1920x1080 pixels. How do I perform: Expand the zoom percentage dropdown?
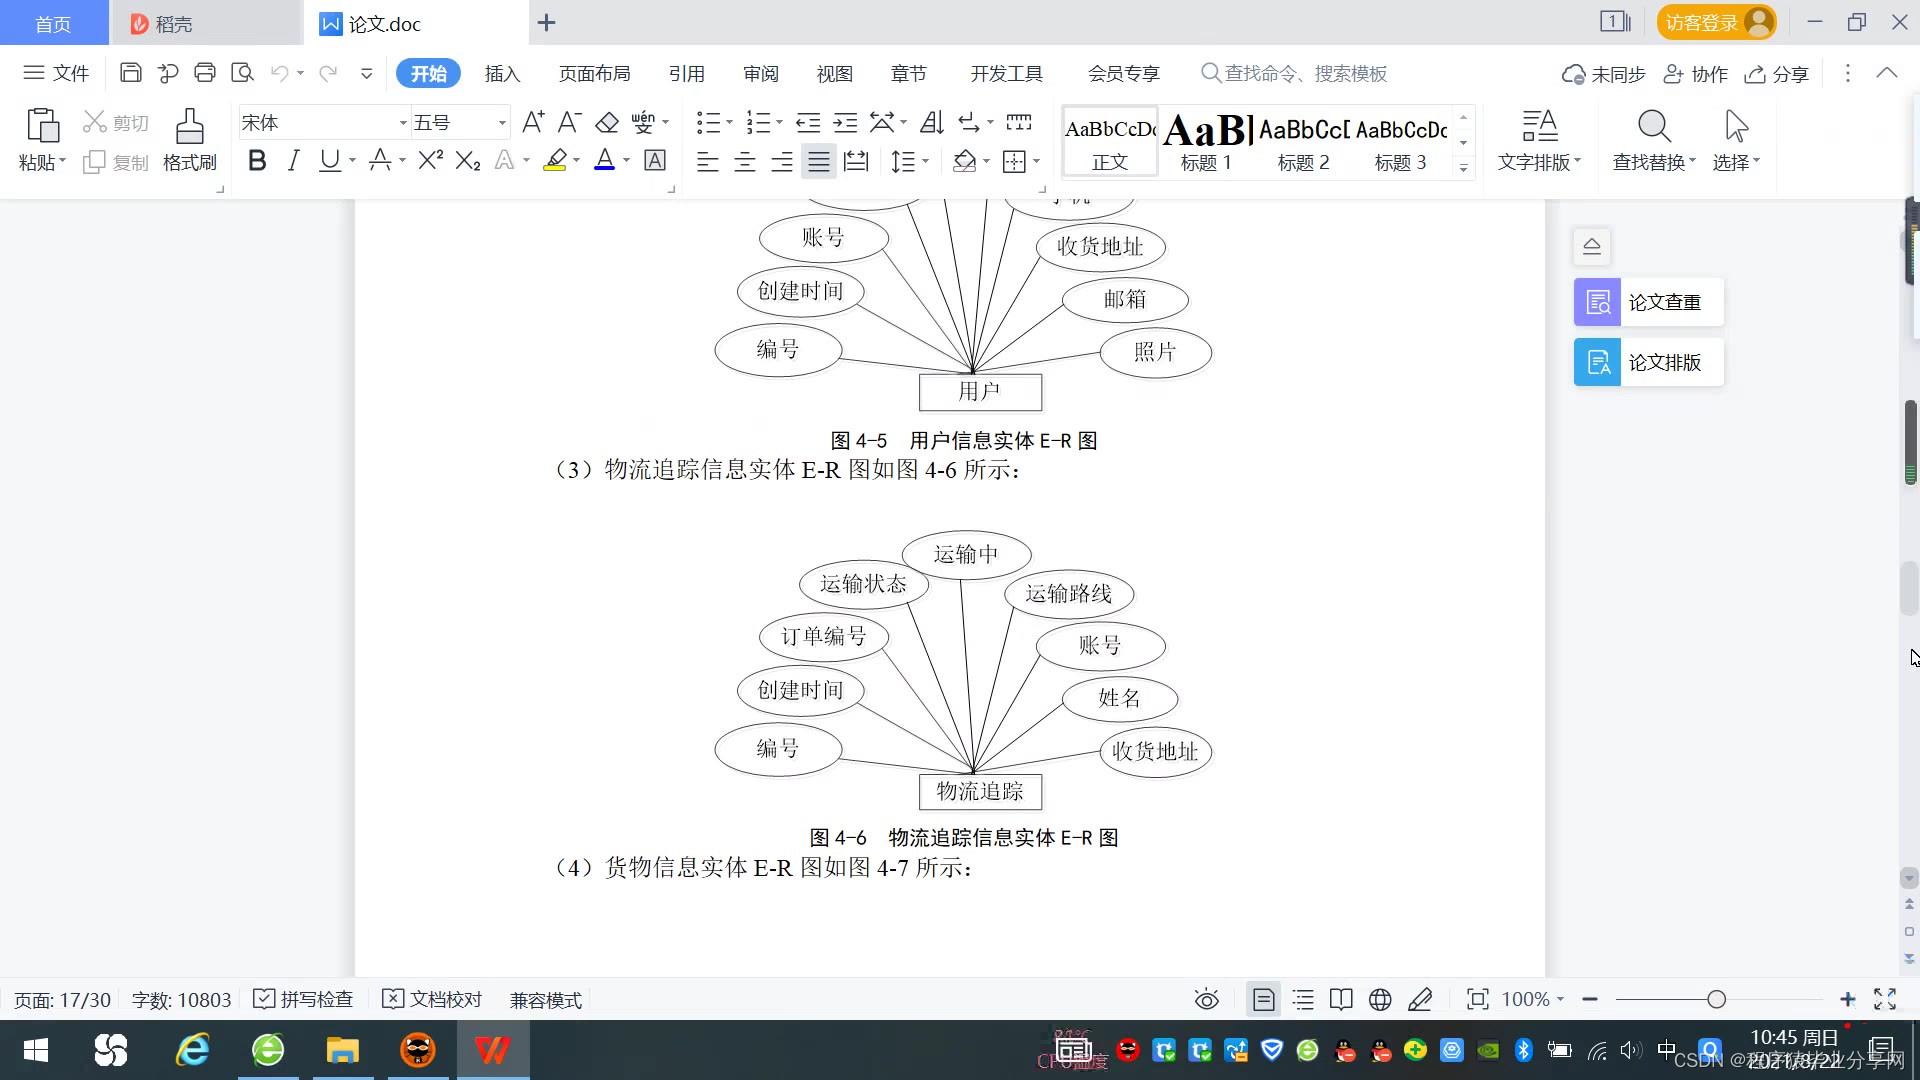[1560, 1000]
